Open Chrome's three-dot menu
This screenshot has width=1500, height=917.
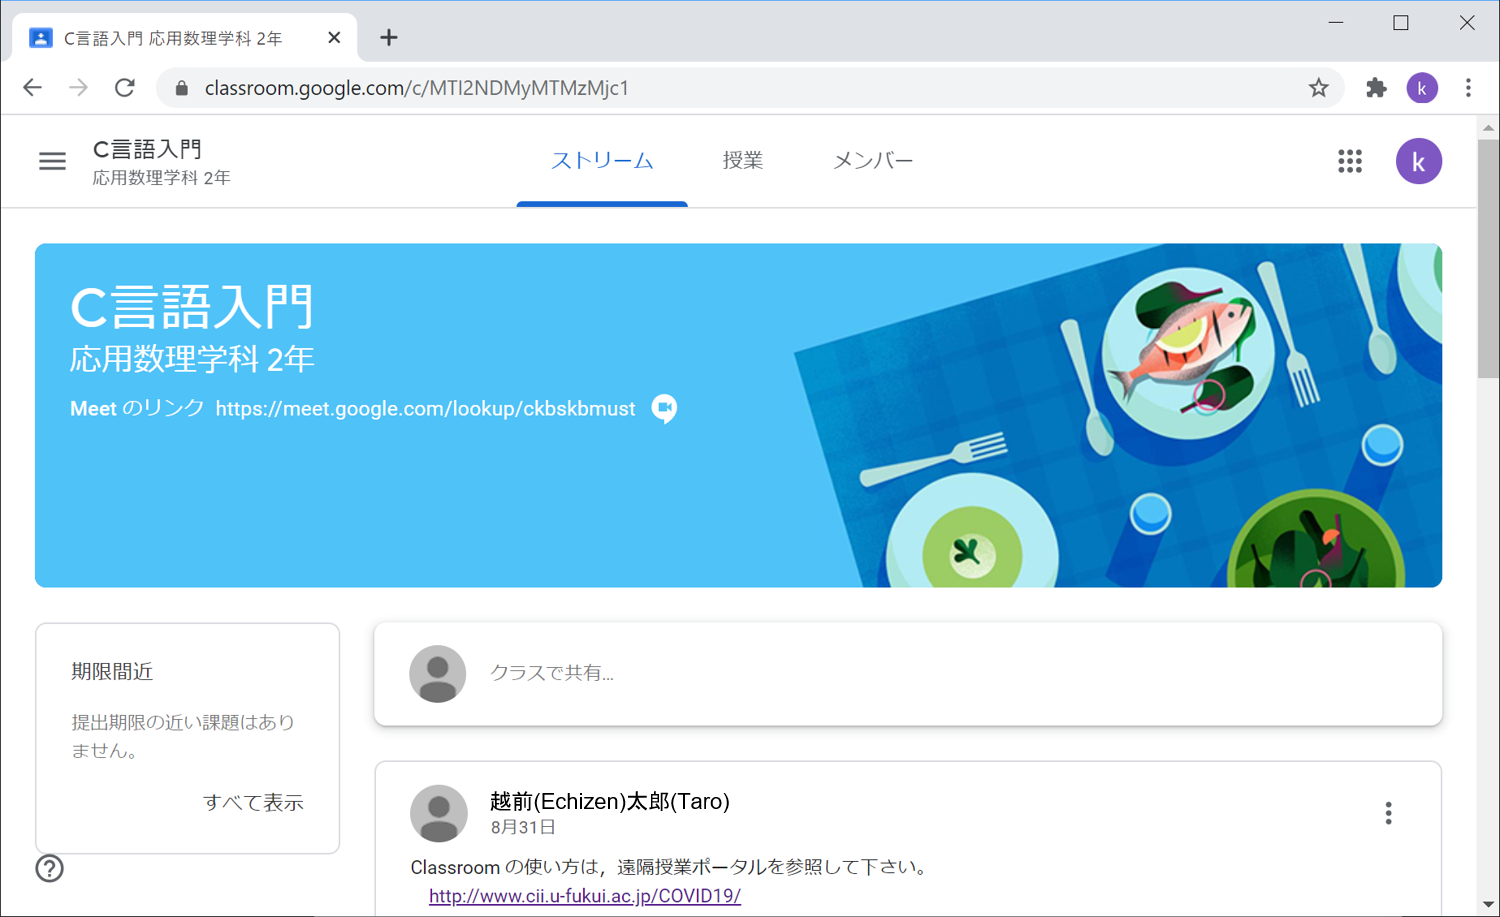(x=1468, y=88)
